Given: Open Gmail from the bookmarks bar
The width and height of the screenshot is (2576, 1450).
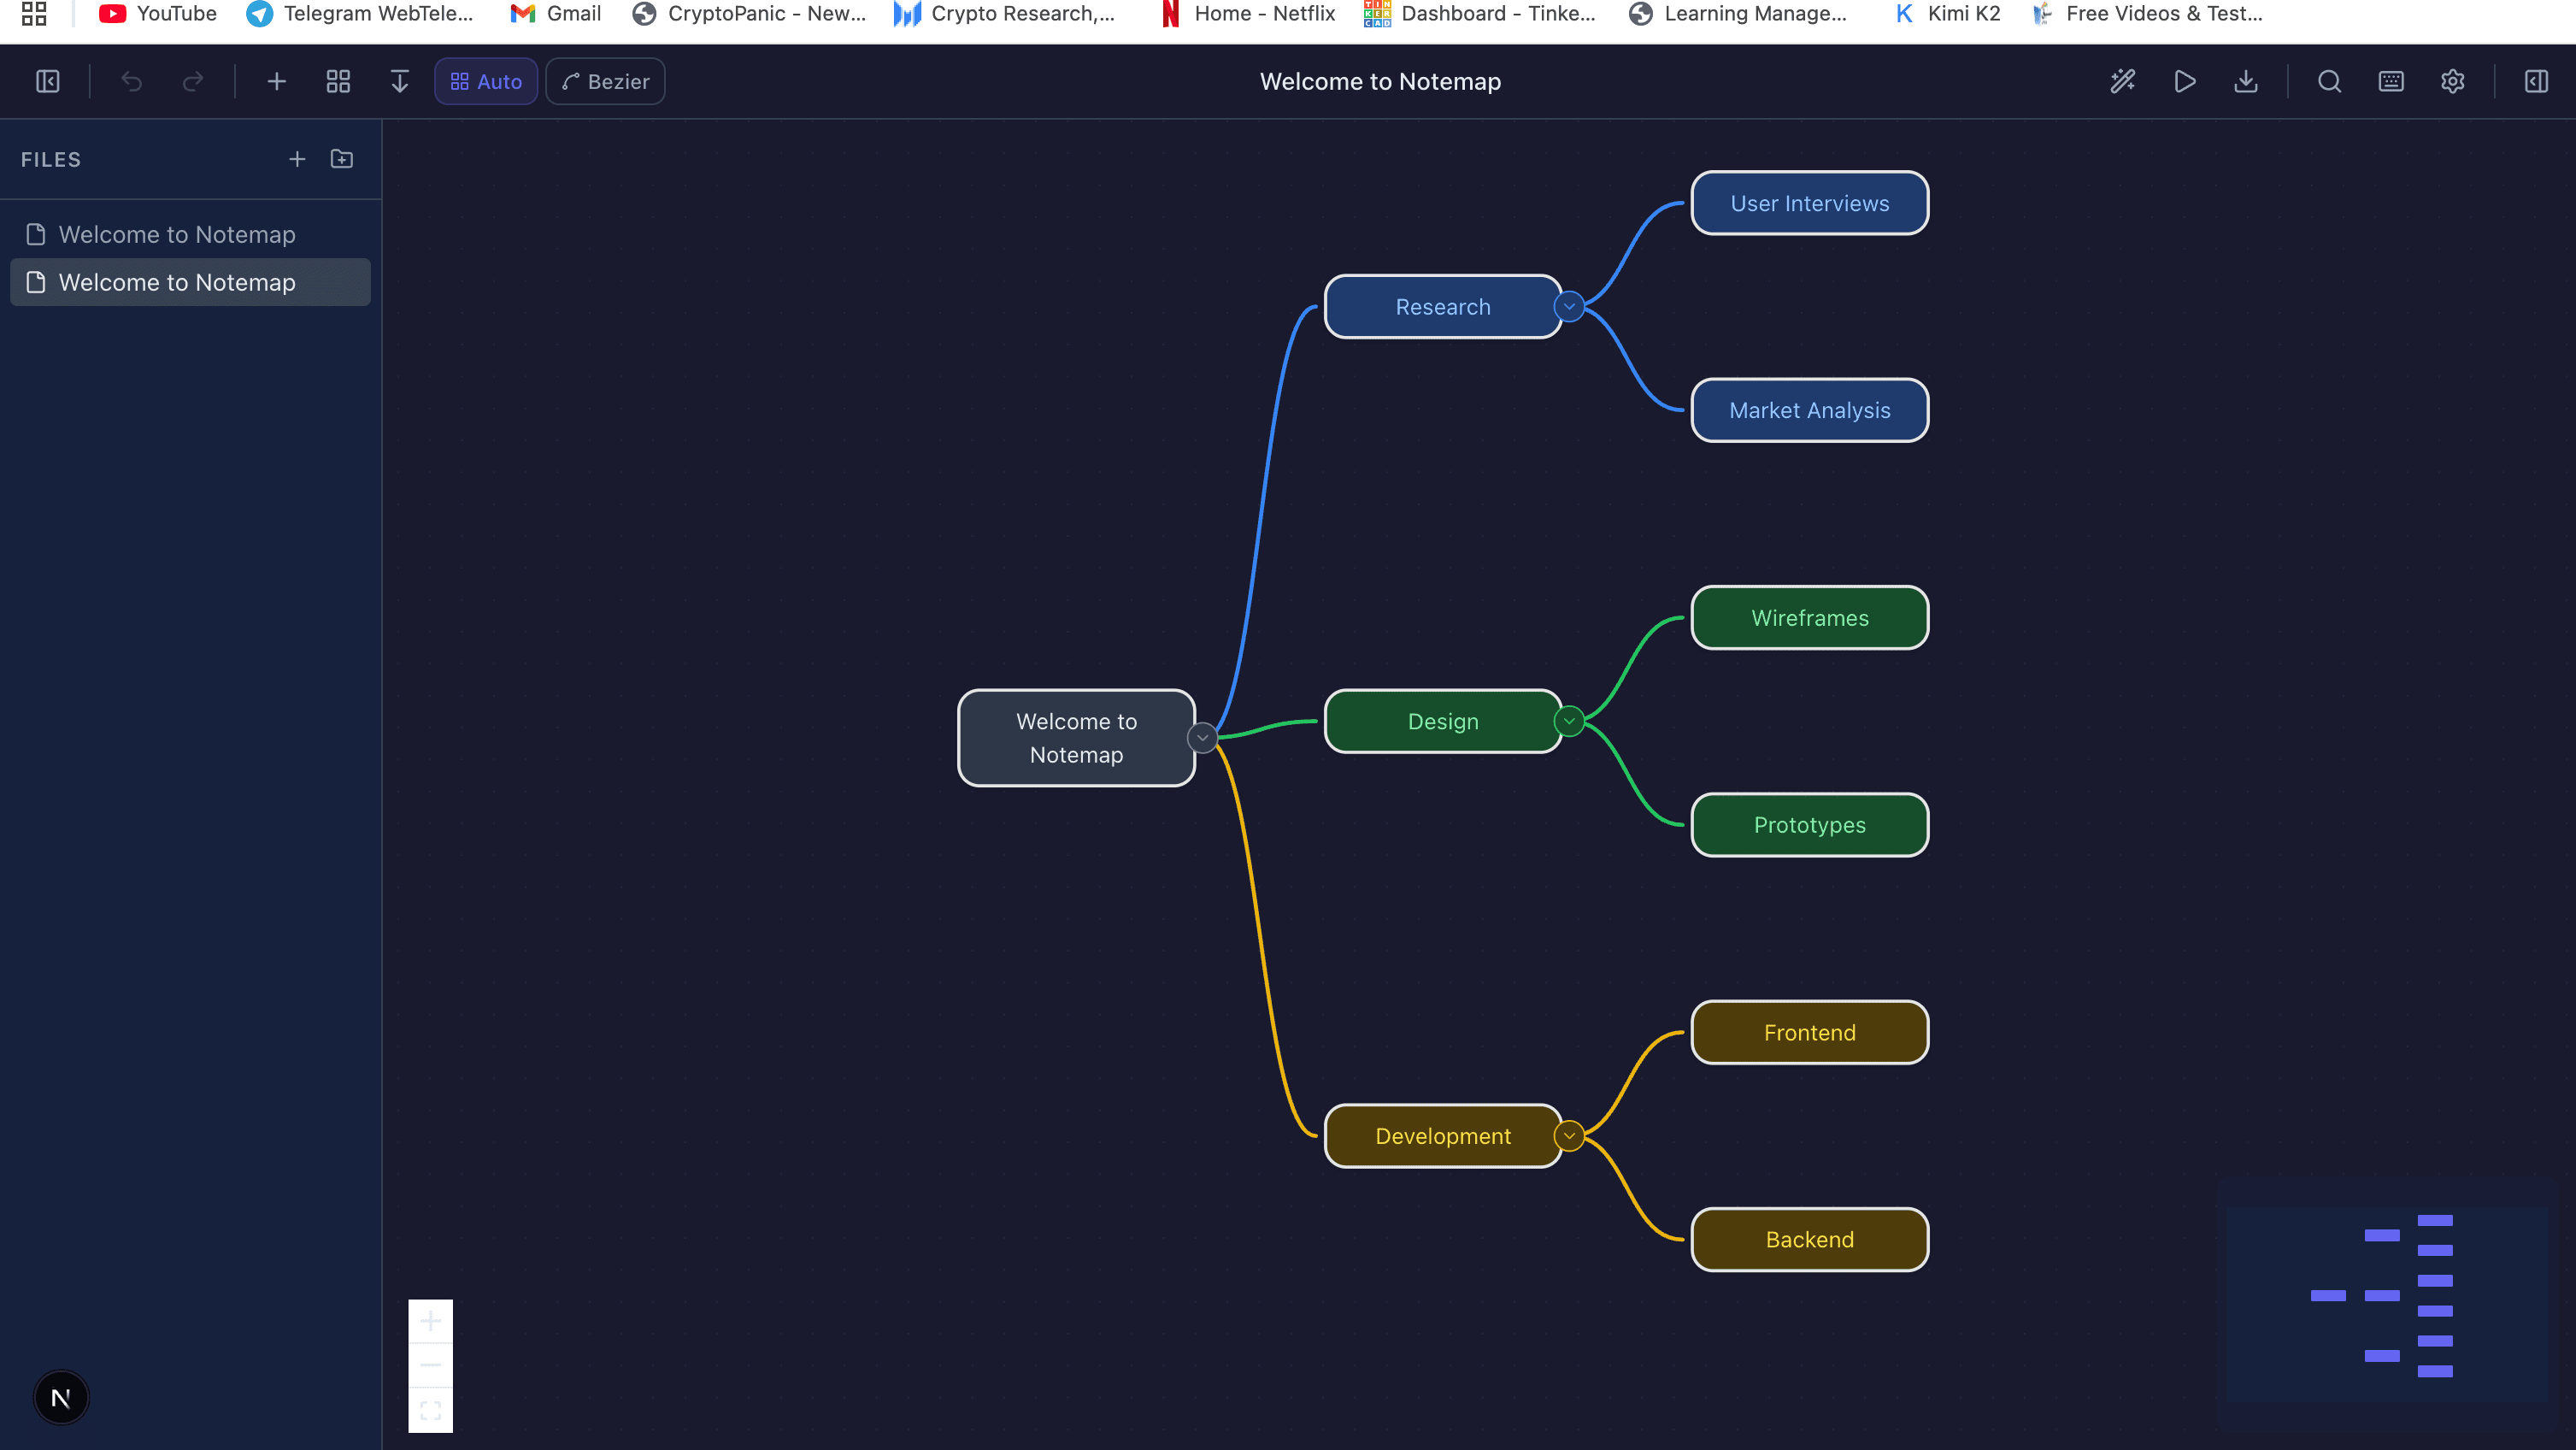Looking at the screenshot, I should [555, 14].
